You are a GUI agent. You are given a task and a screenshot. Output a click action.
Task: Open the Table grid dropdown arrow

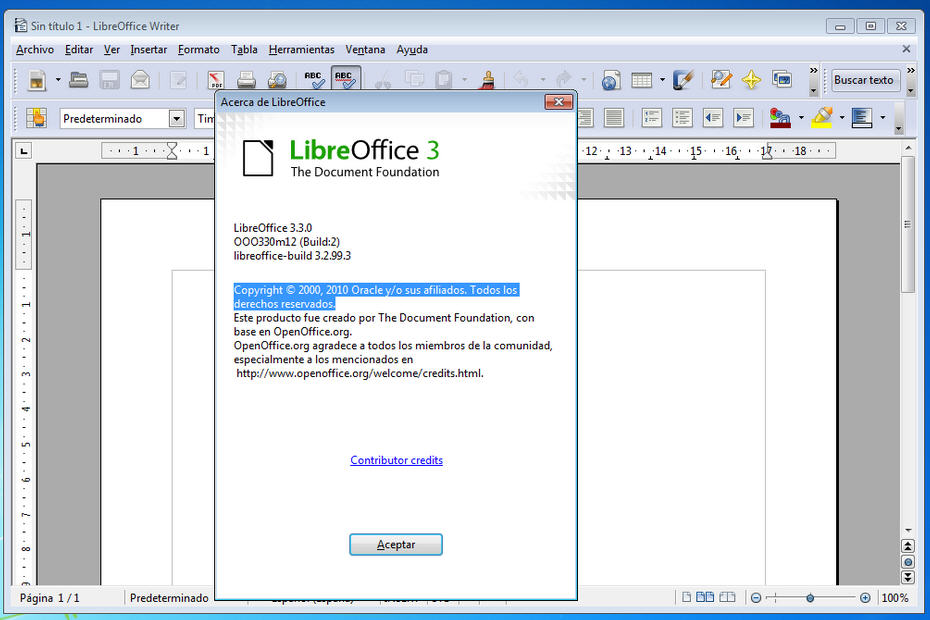pos(663,80)
